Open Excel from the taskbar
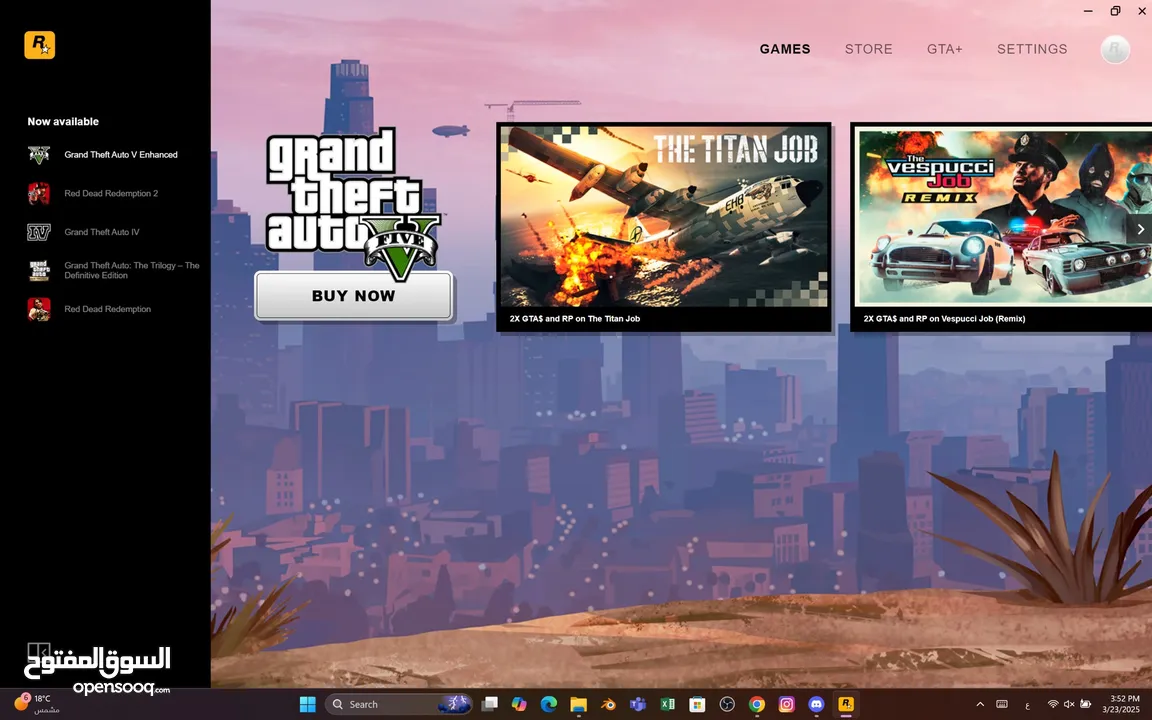This screenshot has width=1152, height=720. [667, 705]
